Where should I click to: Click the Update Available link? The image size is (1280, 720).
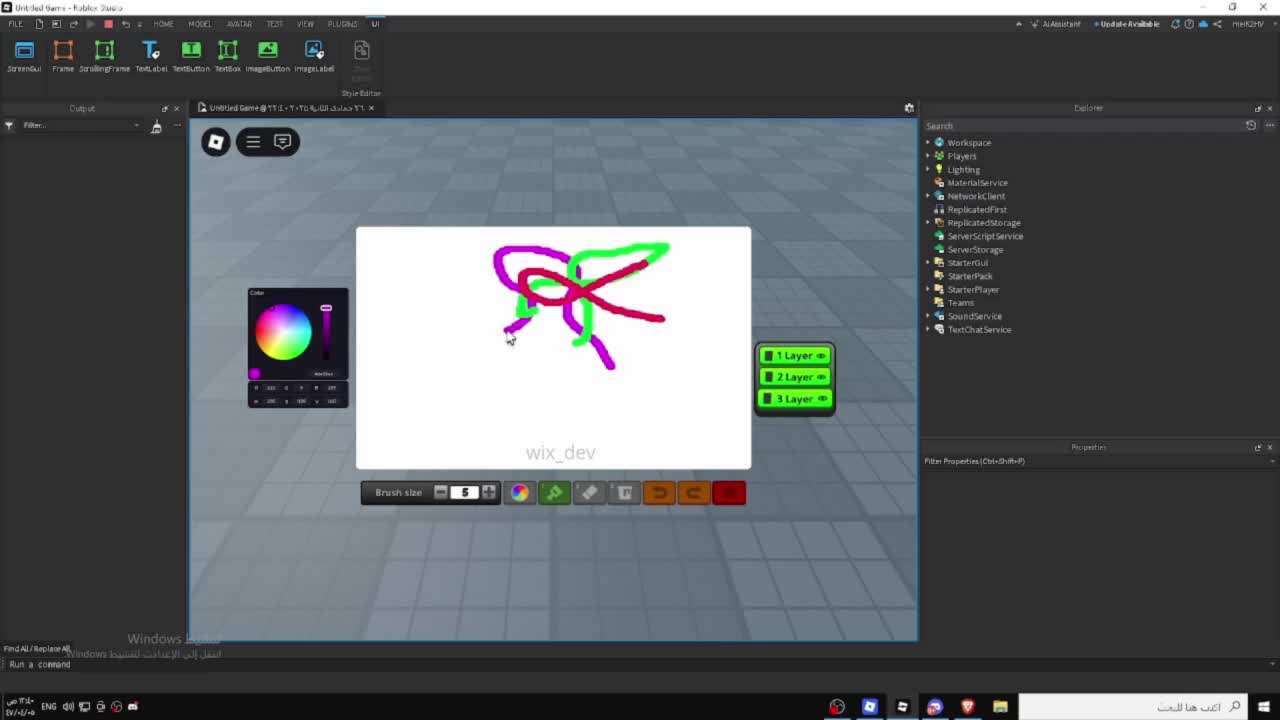pyautogui.click(x=1129, y=24)
